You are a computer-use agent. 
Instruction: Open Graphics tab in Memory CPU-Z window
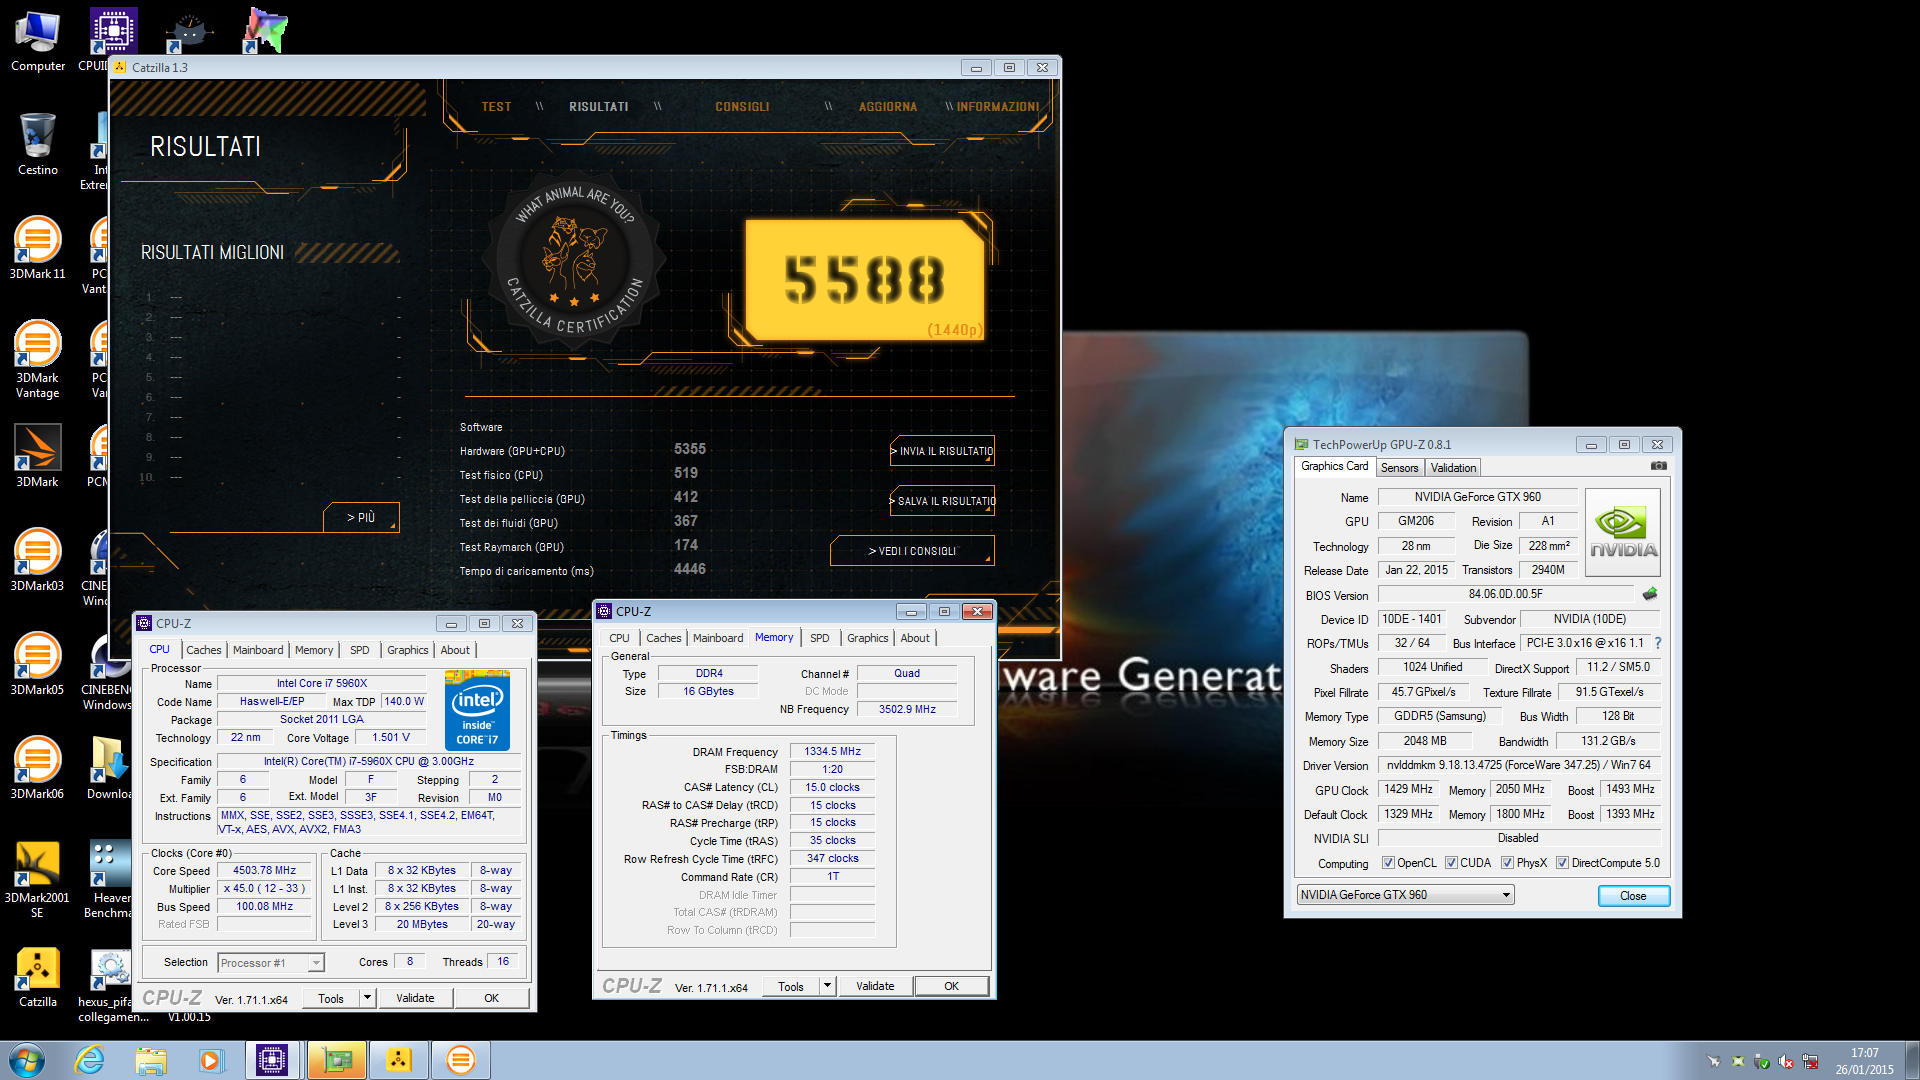click(867, 638)
